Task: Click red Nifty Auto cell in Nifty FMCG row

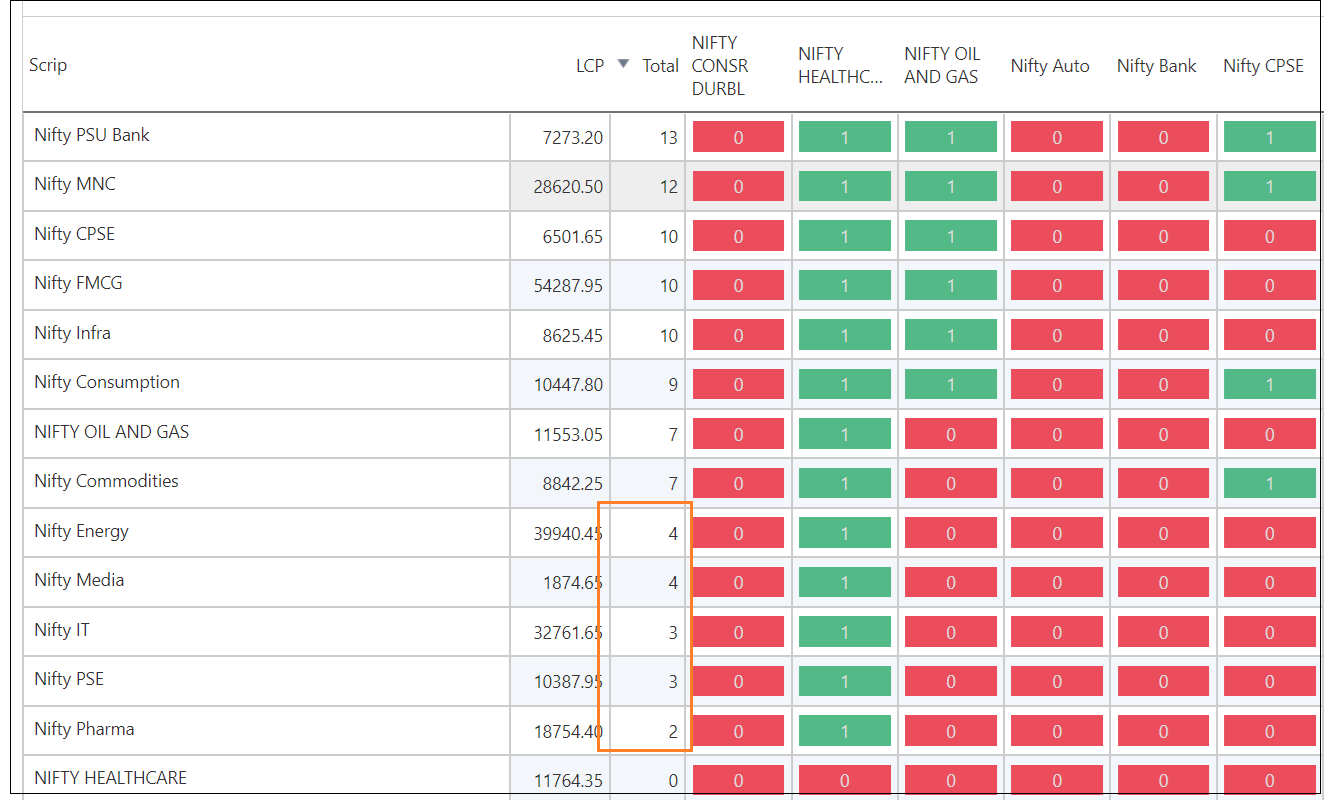Action: coord(1057,286)
